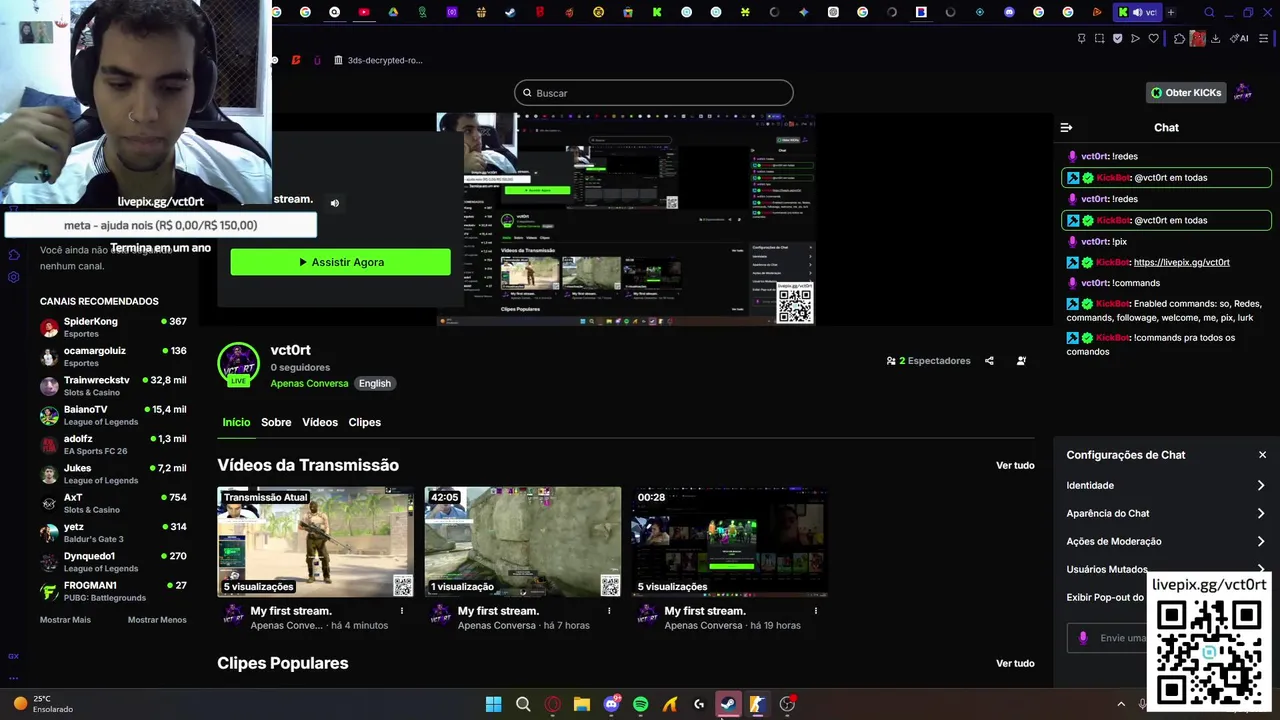Image resolution: width=1280 pixels, height=720 pixels.
Task: Switch to the Vídeos tab
Action: pyautogui.click(x=320, y=422)
